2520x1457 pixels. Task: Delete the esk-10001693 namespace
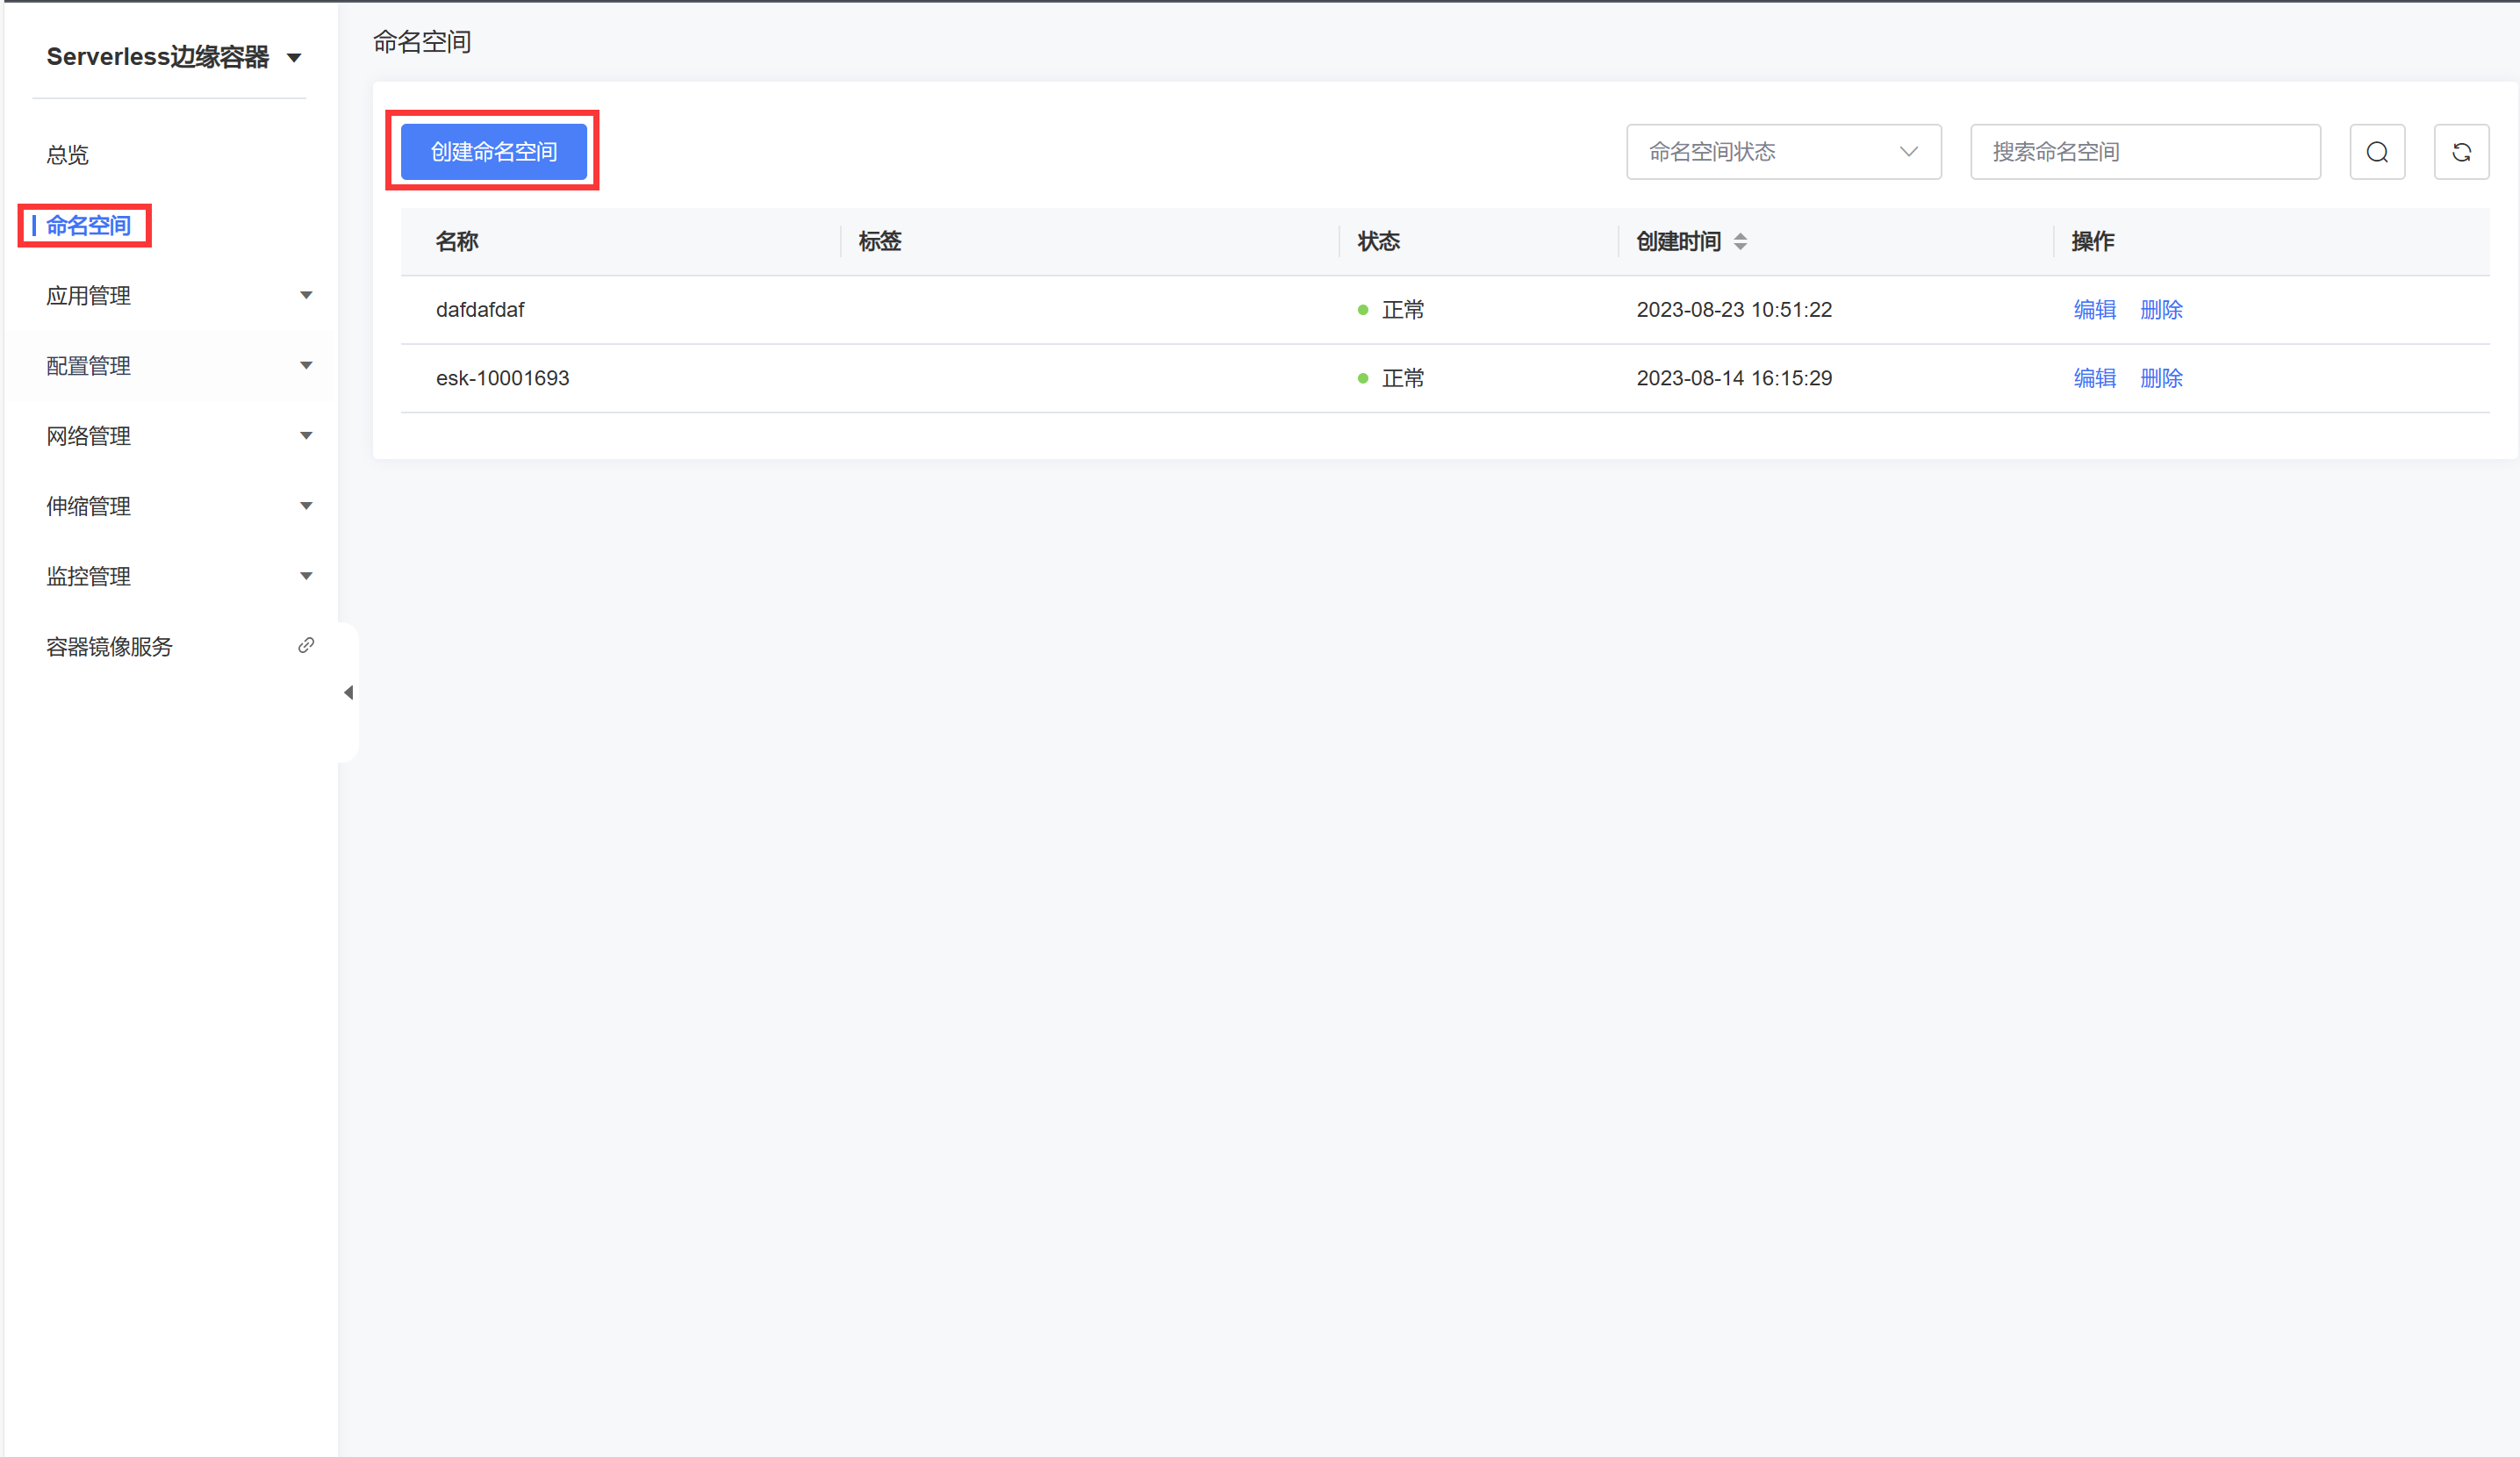point(2160,378)
